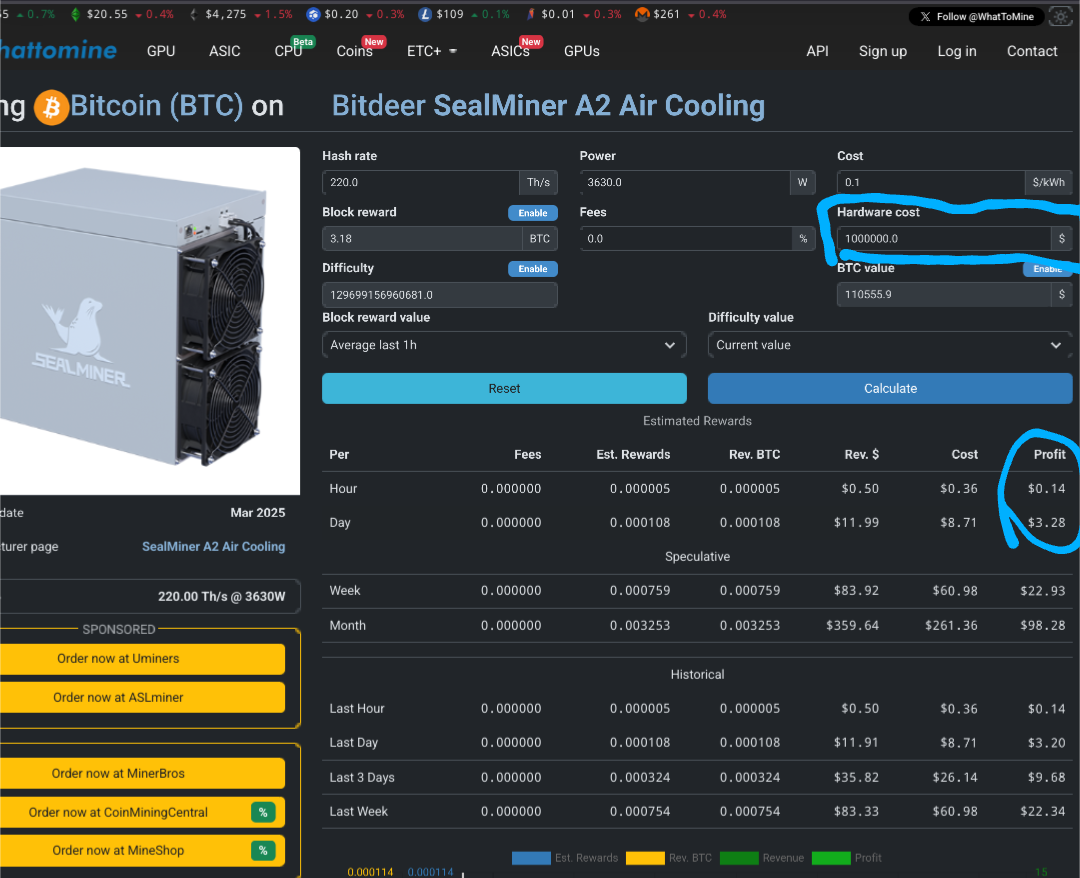Image resolution: width=1080 pixels, height=878 pixels.
Task: Expand the ETC+ menu
Action: pos(432,51)
